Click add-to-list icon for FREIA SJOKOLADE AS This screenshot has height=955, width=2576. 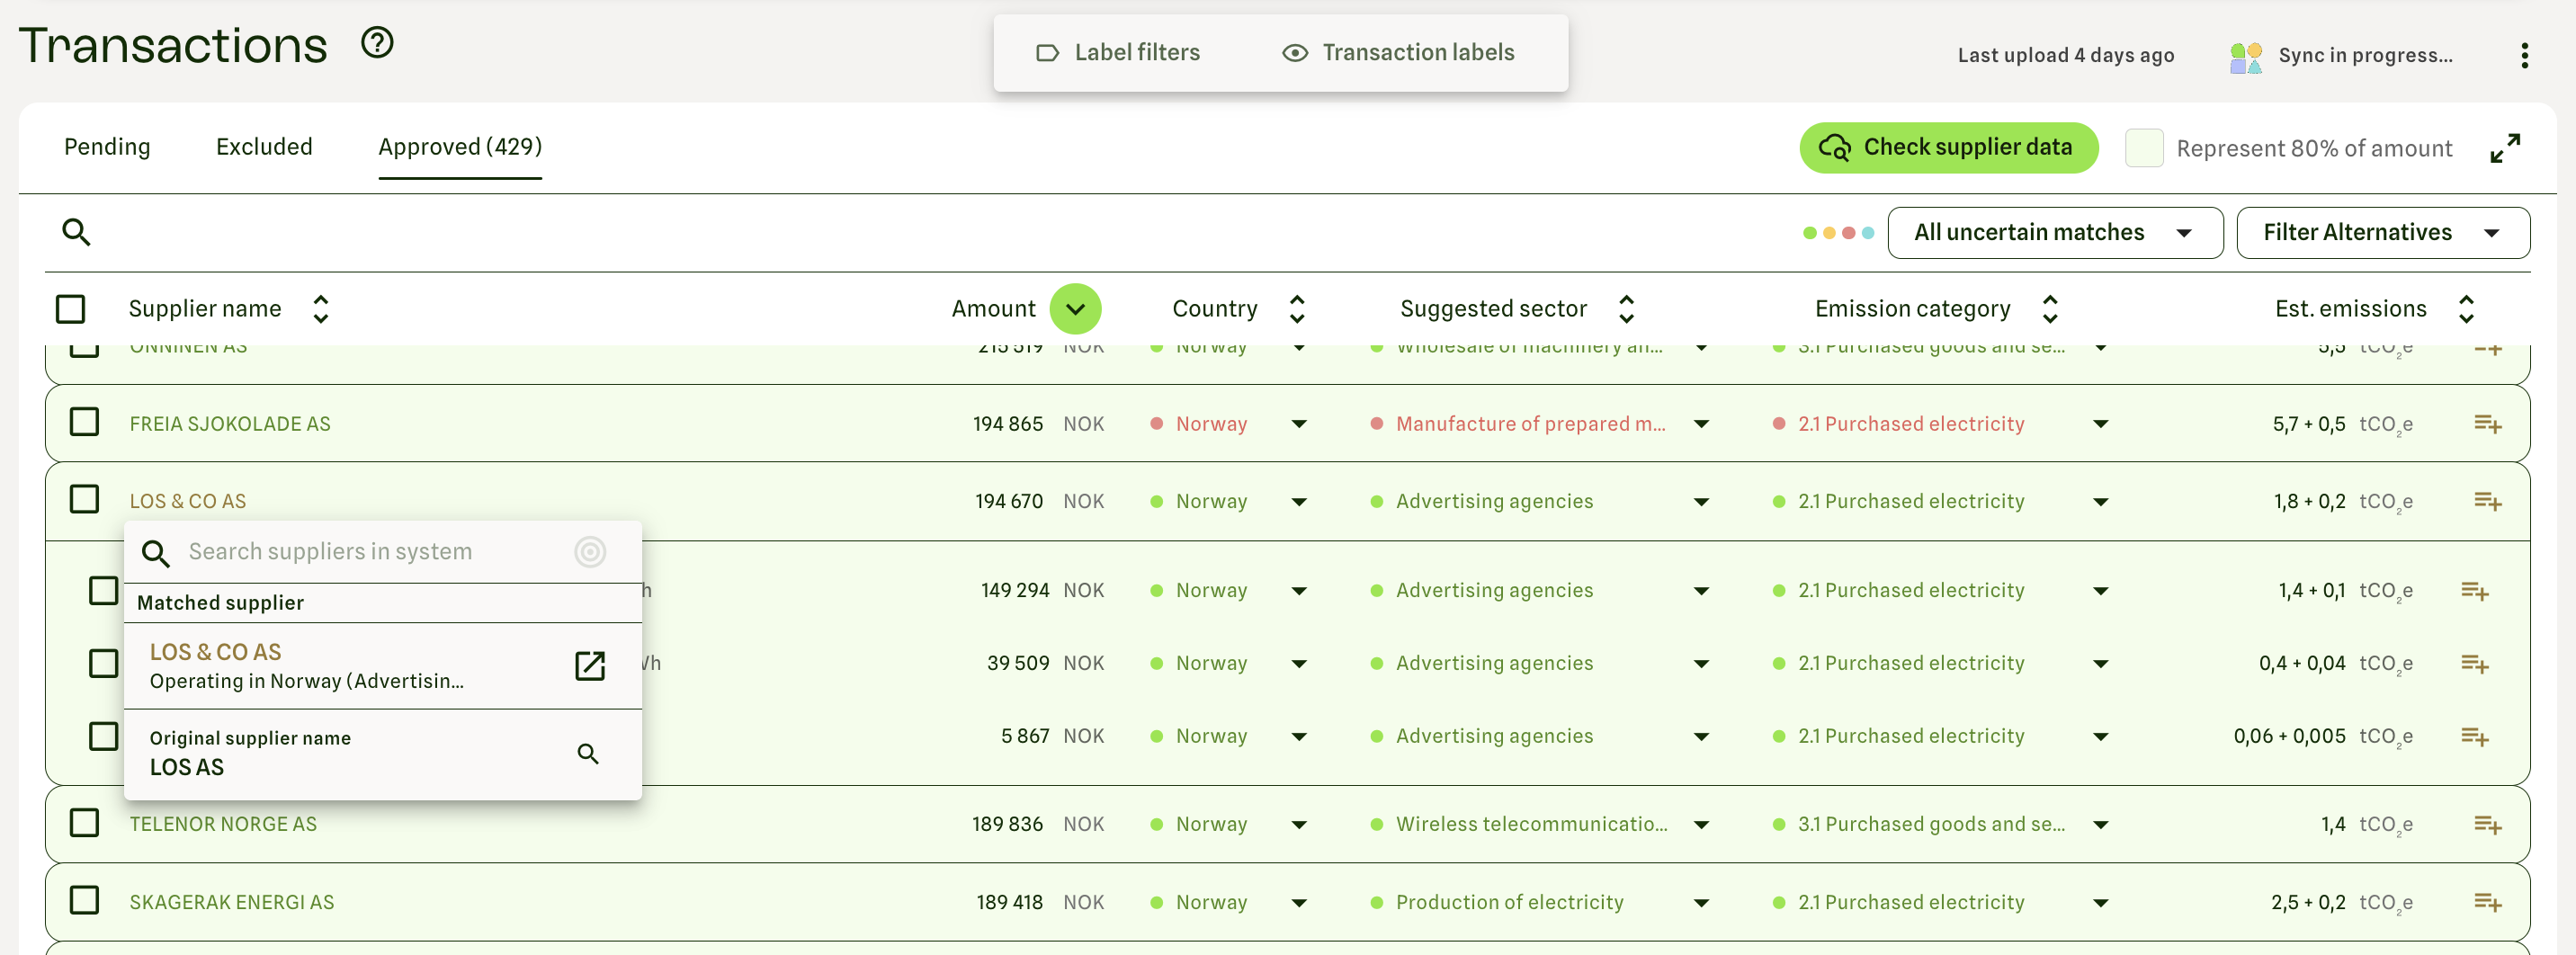[x=2487, y=424]
